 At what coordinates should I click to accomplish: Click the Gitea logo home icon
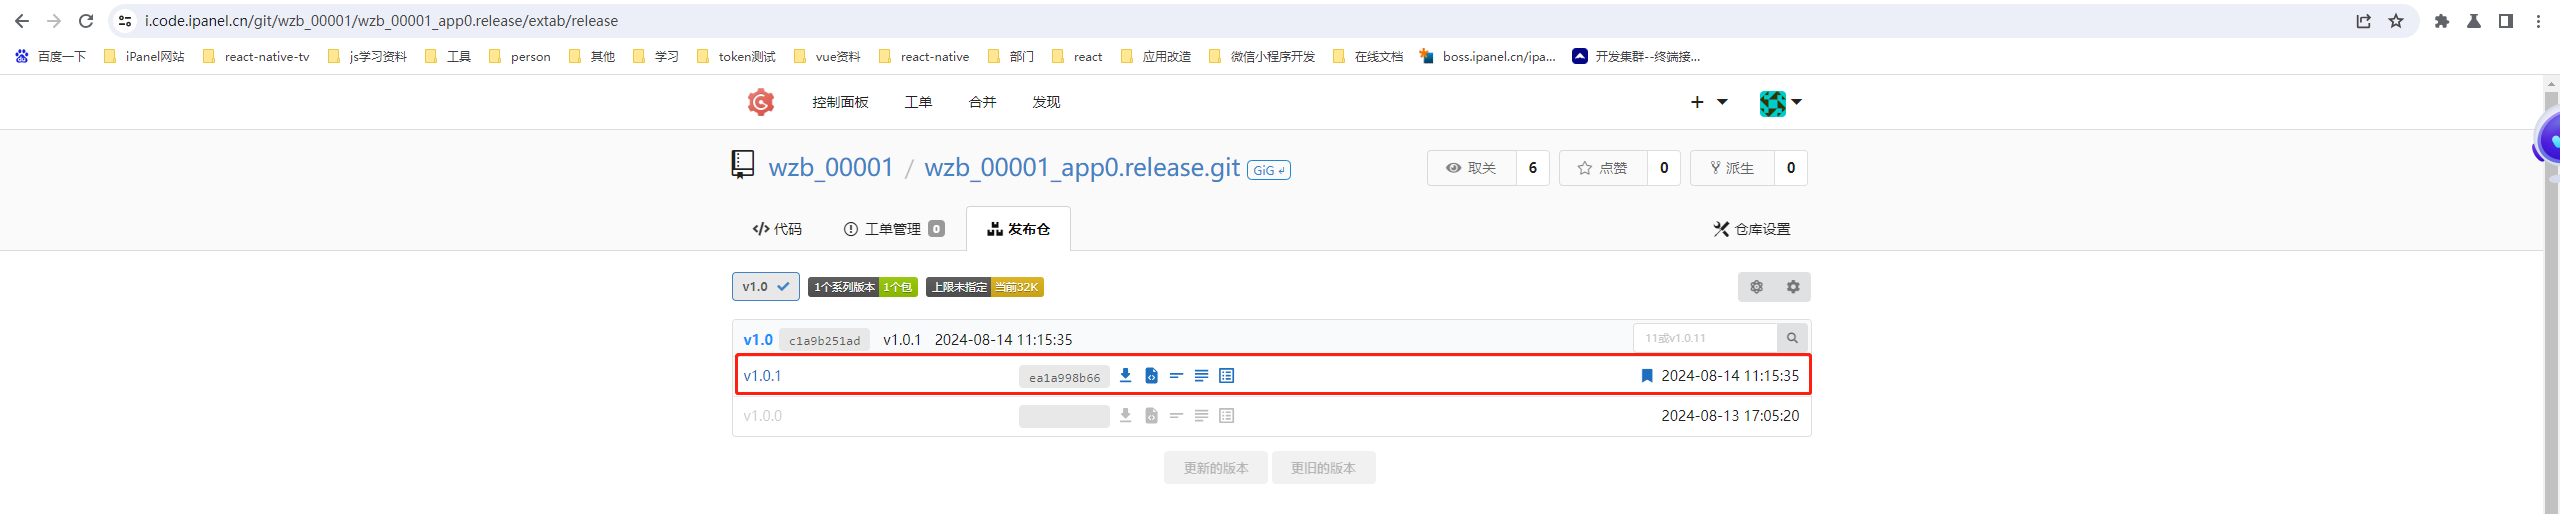761,102
